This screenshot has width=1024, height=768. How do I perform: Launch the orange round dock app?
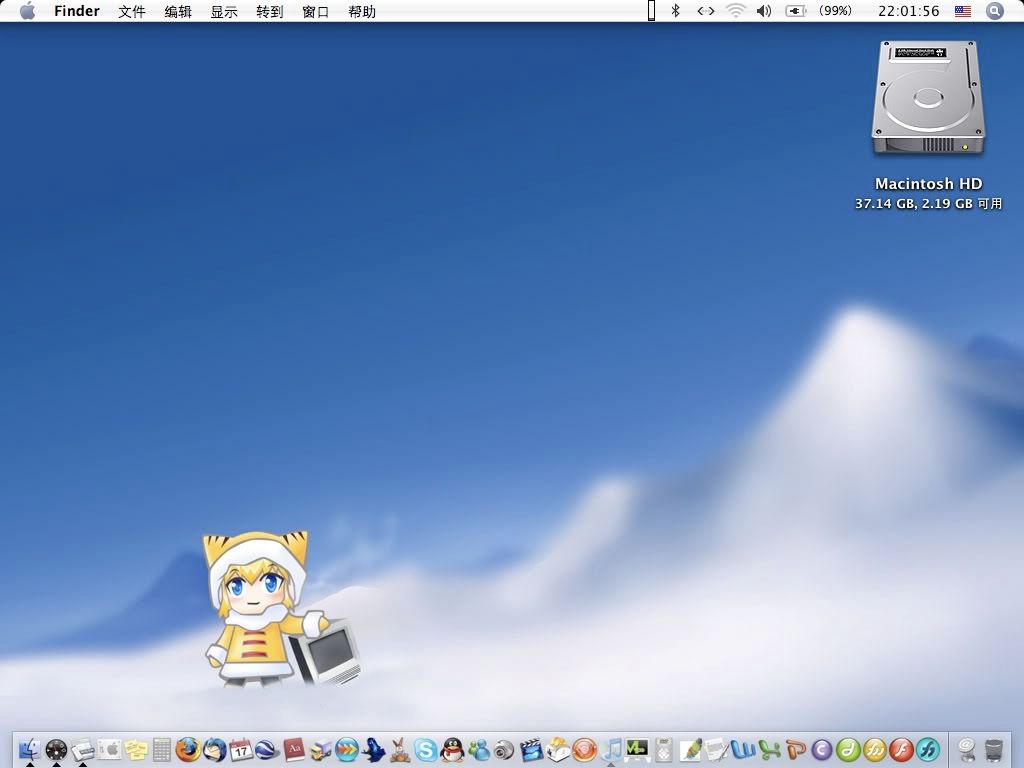click(x=584, y=750)
